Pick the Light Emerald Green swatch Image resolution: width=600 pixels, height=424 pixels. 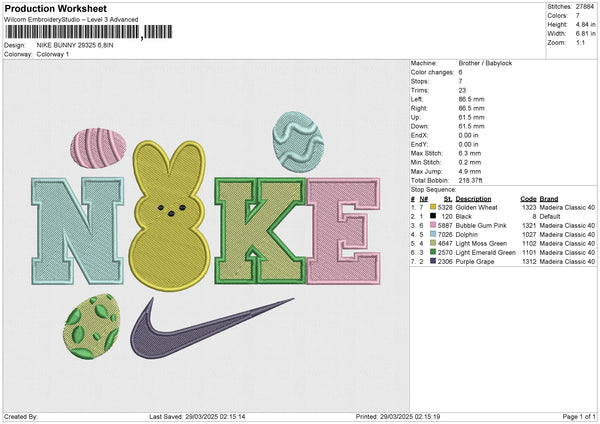coord(434,251)
